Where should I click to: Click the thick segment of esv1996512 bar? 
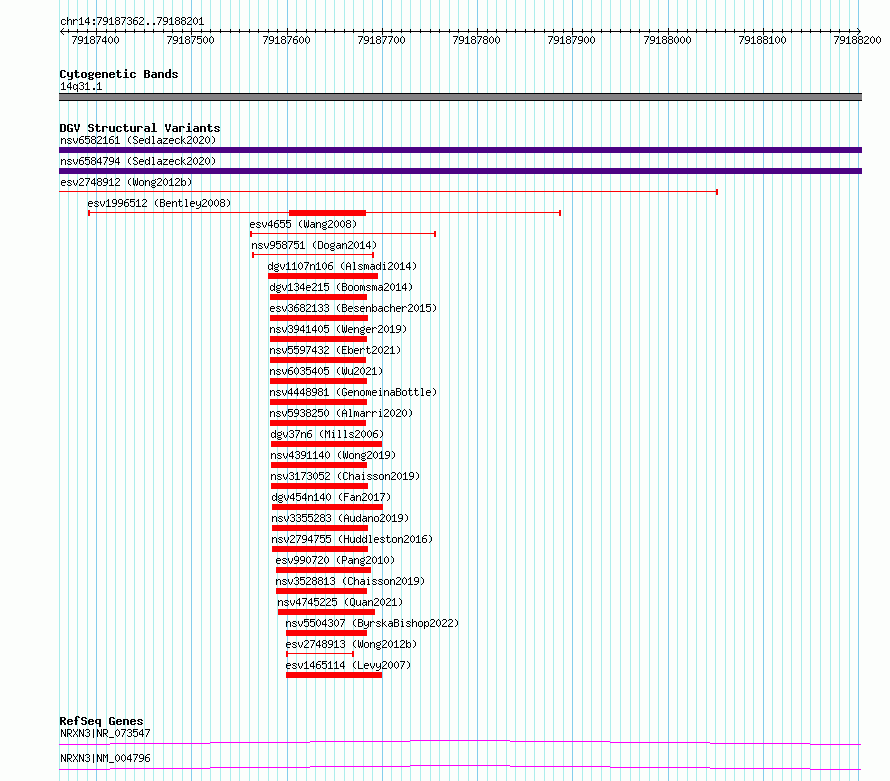tap(328, 213)
